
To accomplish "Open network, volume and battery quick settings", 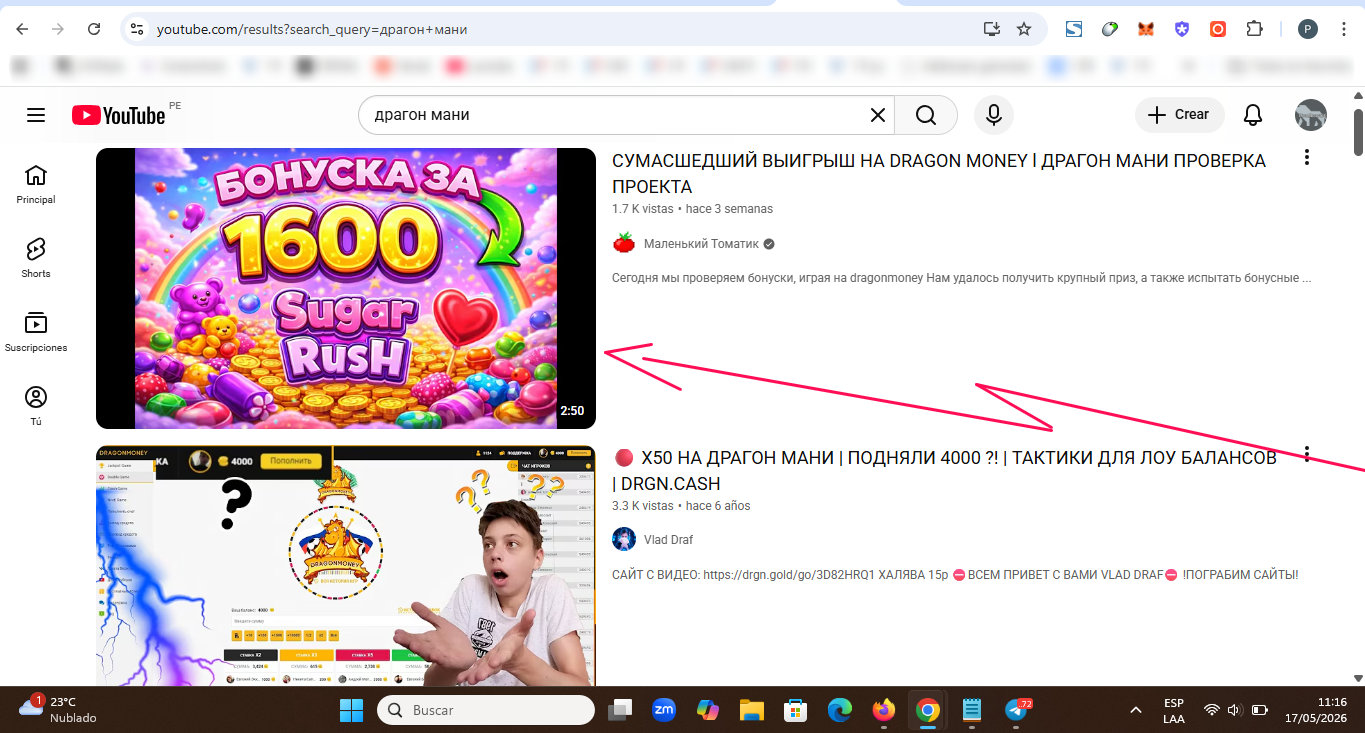I will (x=1235, y=710).
